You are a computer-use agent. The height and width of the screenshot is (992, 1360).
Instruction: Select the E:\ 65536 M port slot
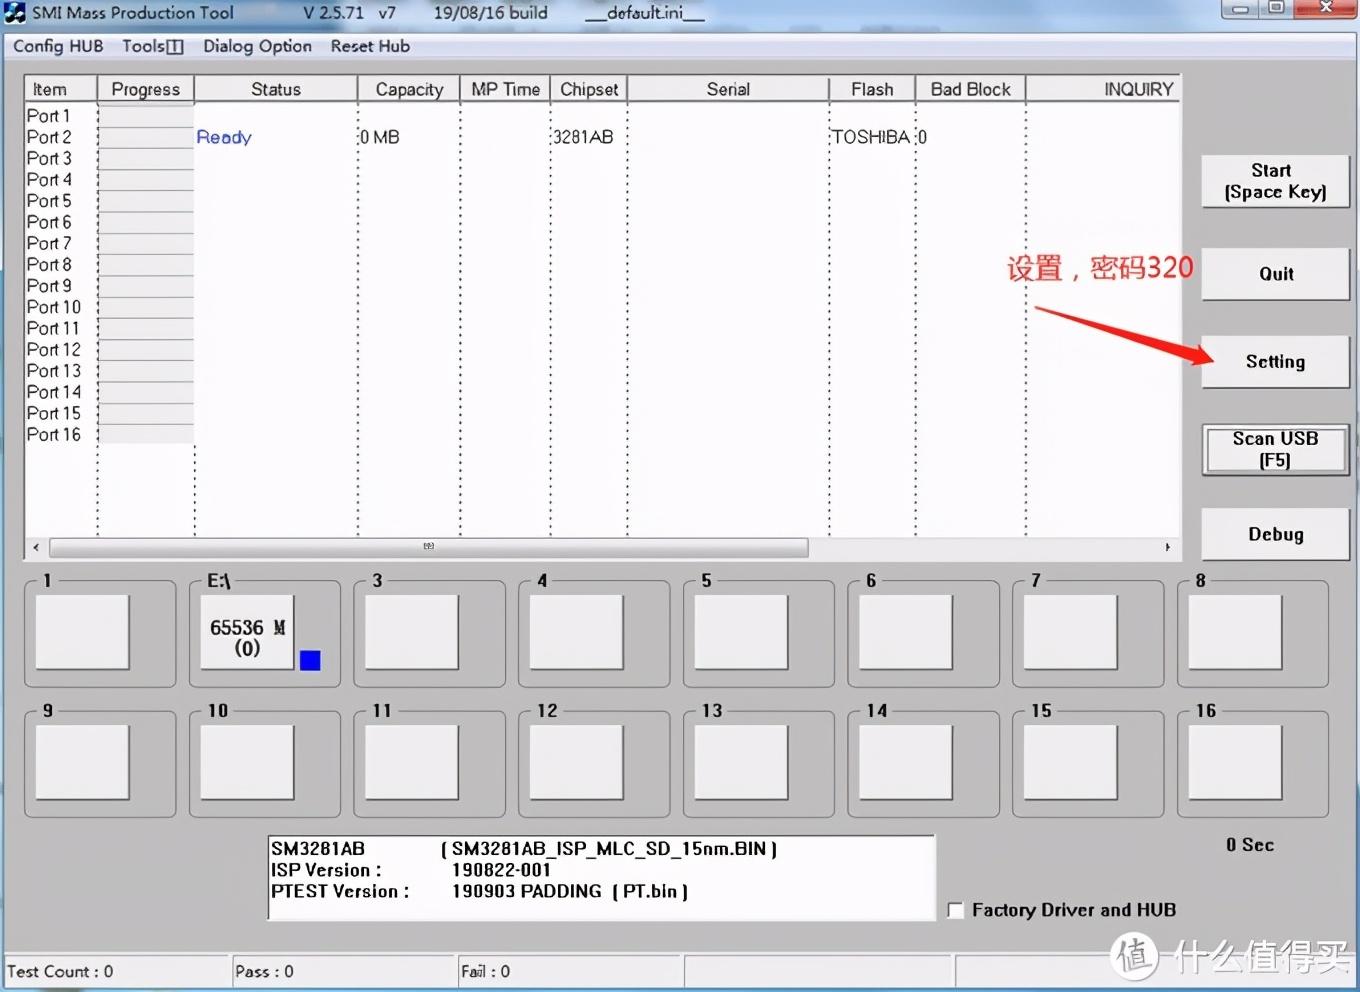pyautogui.click(x=247, y=632)
